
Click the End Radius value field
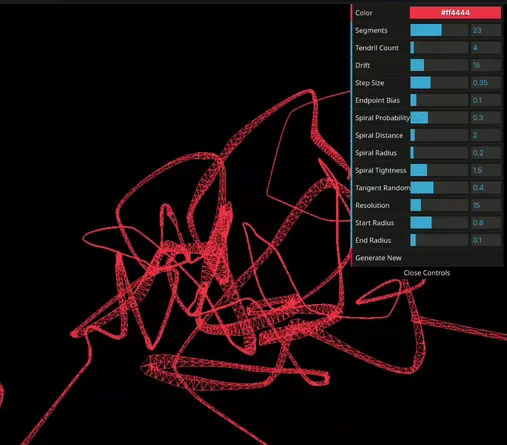click(486, 240)
